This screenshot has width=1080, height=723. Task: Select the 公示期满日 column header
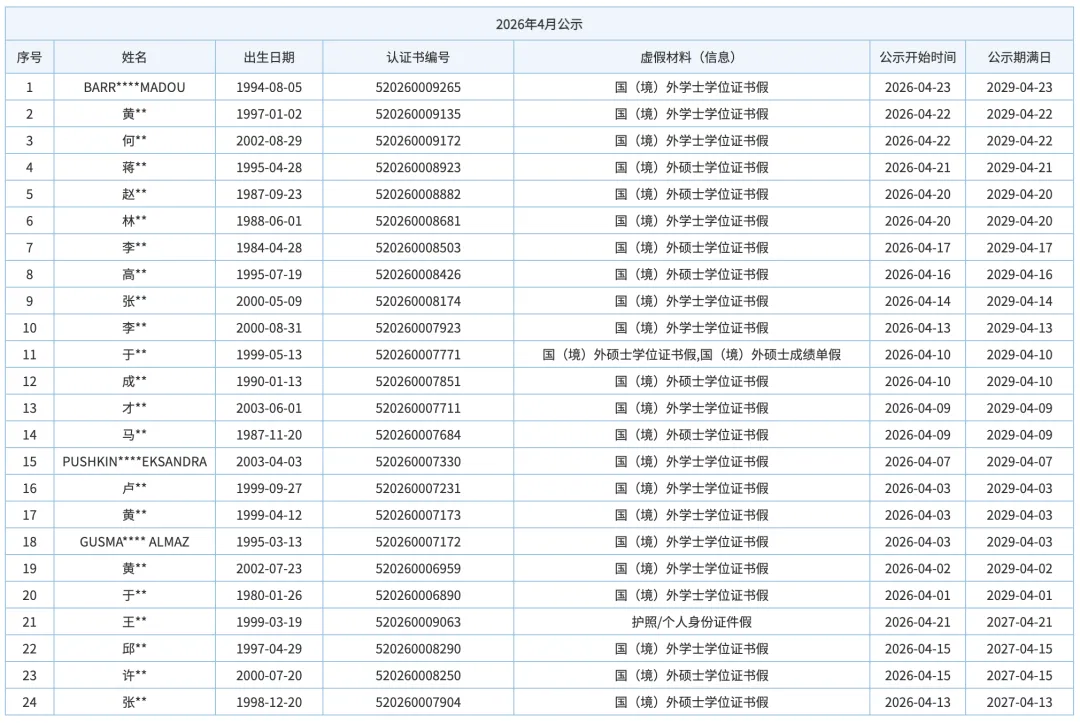[1019, 57]
